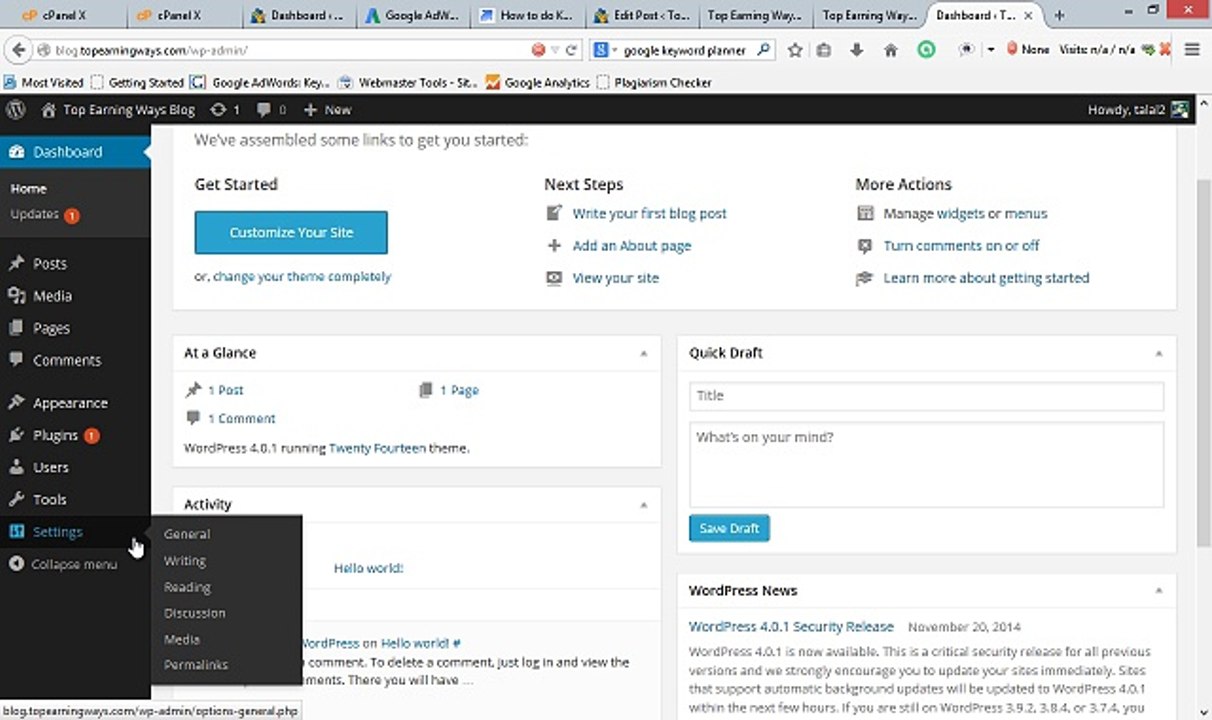Open the browser downloads arrow icon
The image size is (1212, 720).
click(x=857, y=49)
